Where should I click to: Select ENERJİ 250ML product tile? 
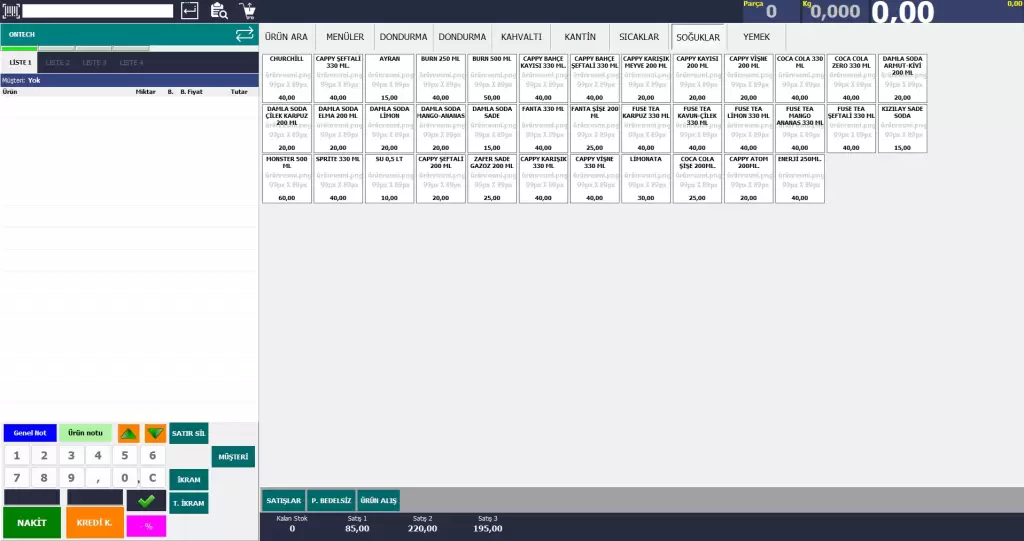pyautogui.click(x=800, y=179)
